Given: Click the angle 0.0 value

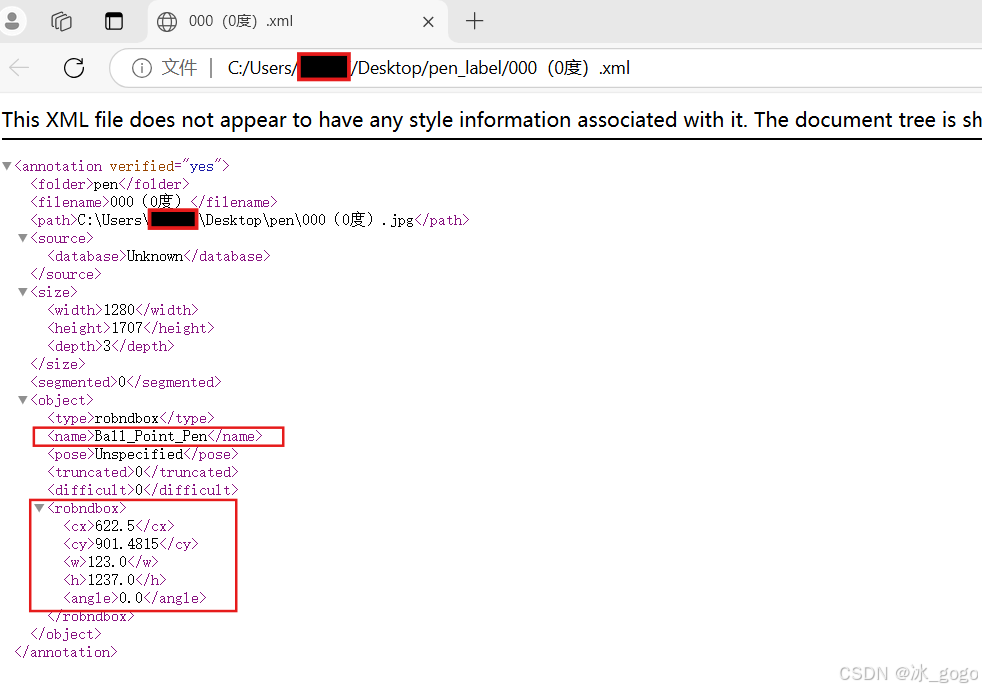Looking at the screenshot, I should pos(131,598).
